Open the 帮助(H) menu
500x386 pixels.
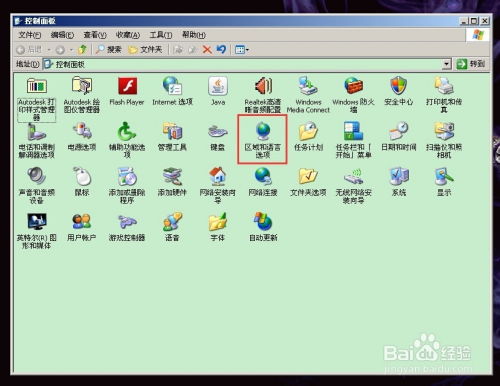coord(194,35)
